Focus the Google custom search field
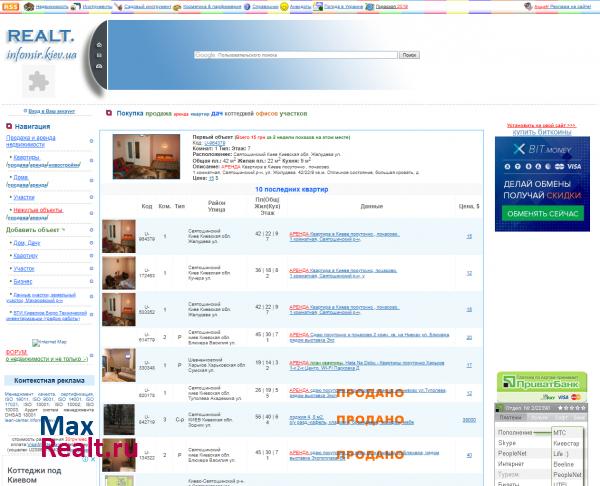 pyautogui.click(x=295, y=55)
